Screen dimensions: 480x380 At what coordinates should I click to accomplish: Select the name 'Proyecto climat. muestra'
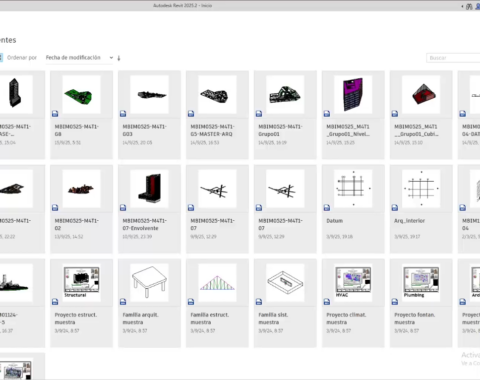click(x=346, y=318)
